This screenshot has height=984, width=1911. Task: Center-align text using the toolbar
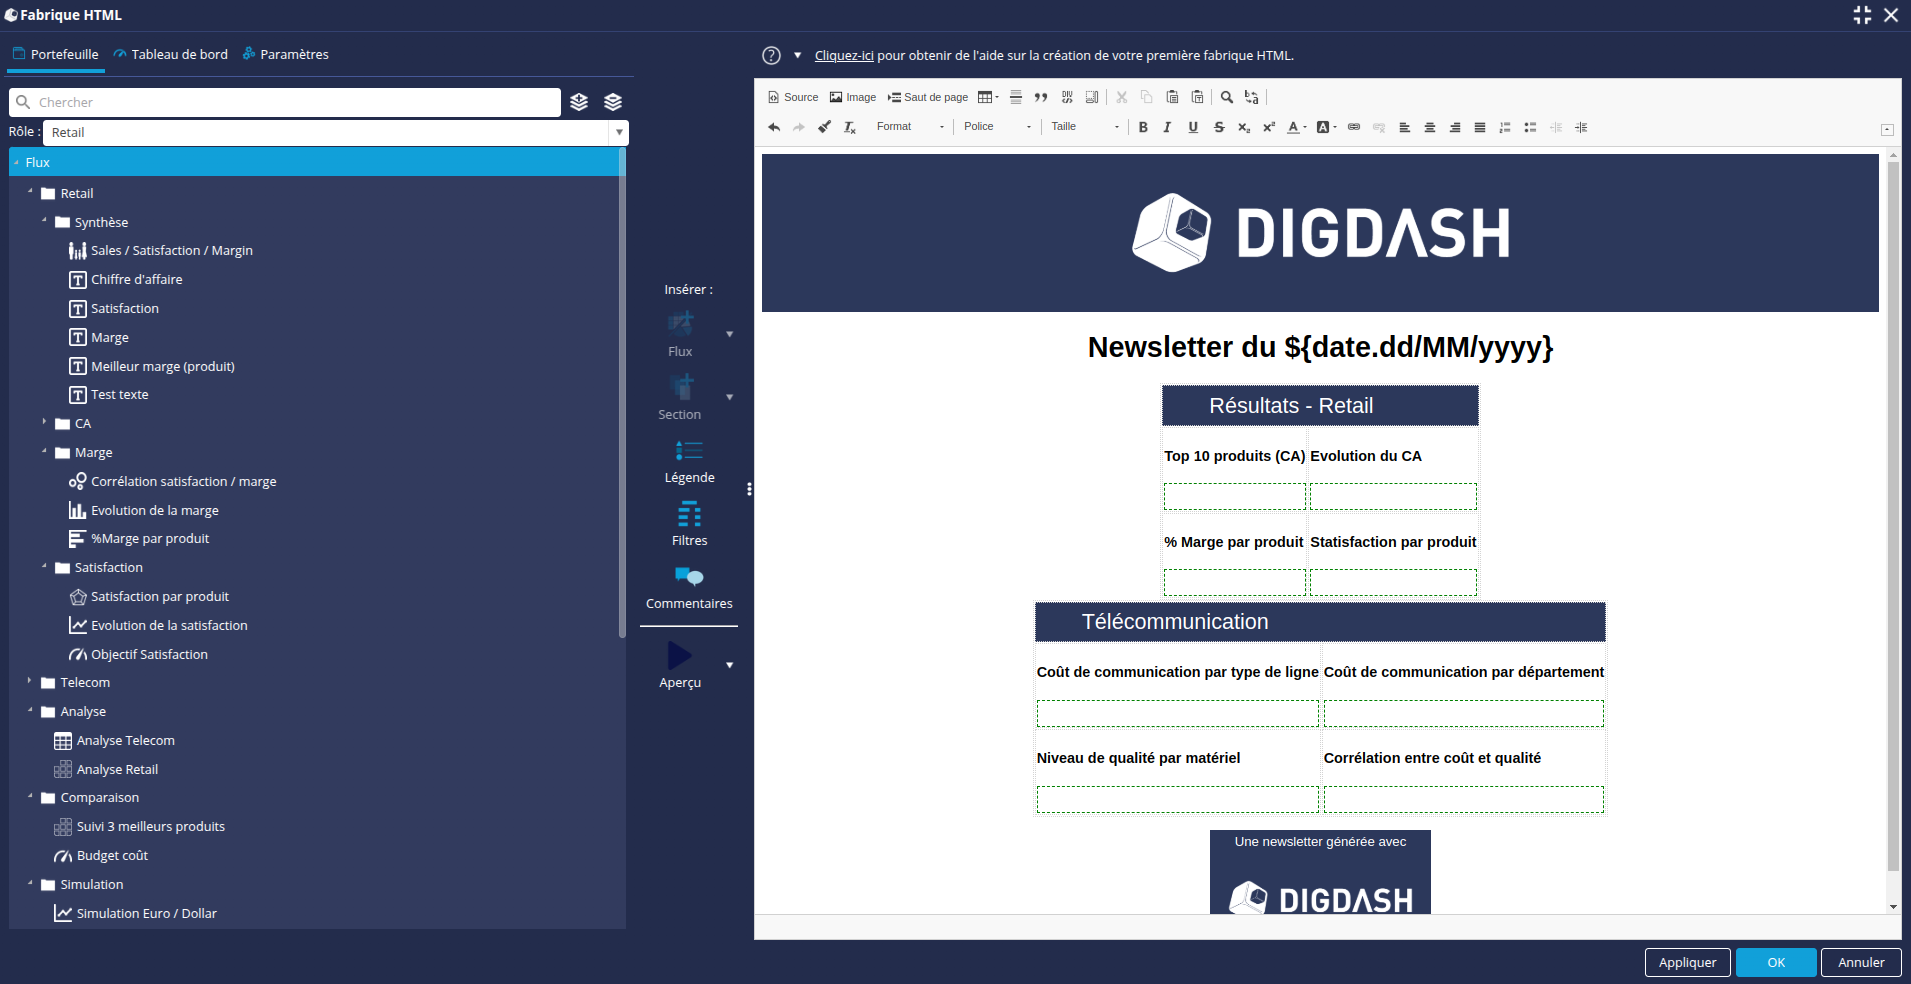(1430, 127)
